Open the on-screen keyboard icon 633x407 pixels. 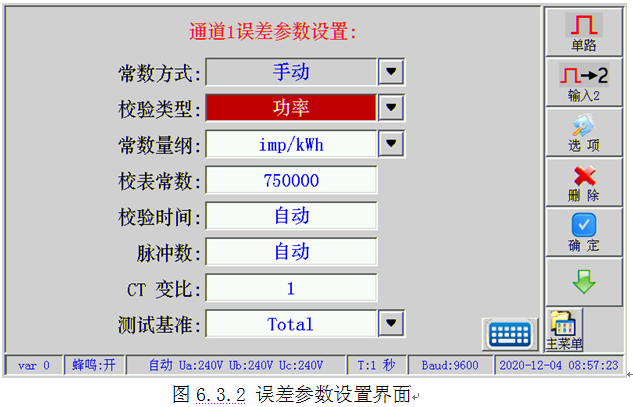pos(510,334)
